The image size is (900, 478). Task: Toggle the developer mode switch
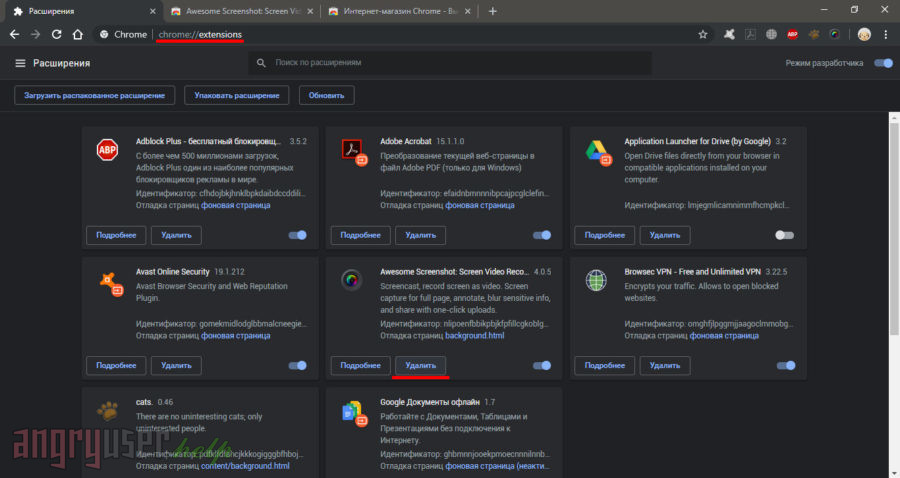[882, 63]
